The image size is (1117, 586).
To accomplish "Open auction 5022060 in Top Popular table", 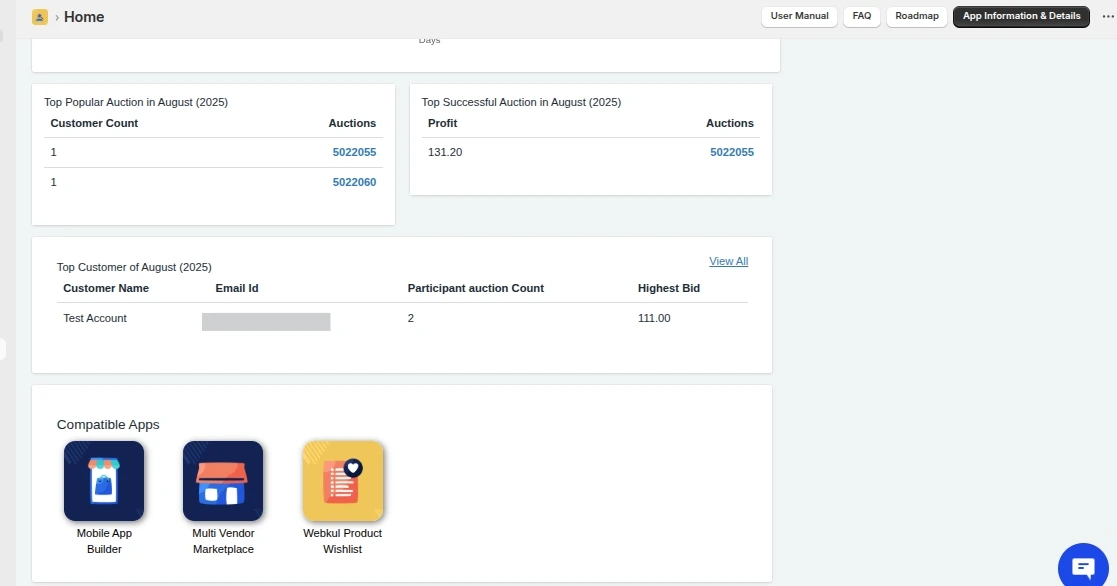I will point(354,182).
